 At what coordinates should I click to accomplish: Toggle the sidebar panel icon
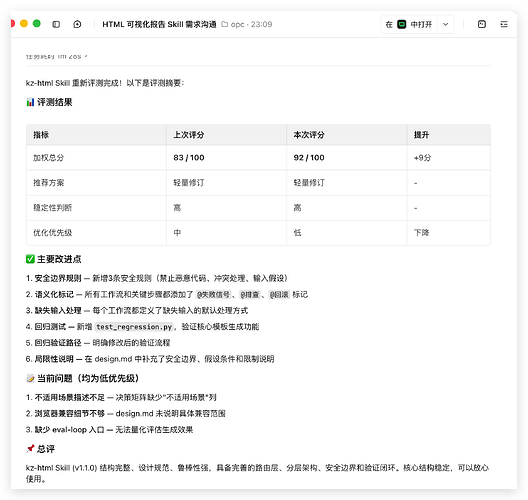56,24
